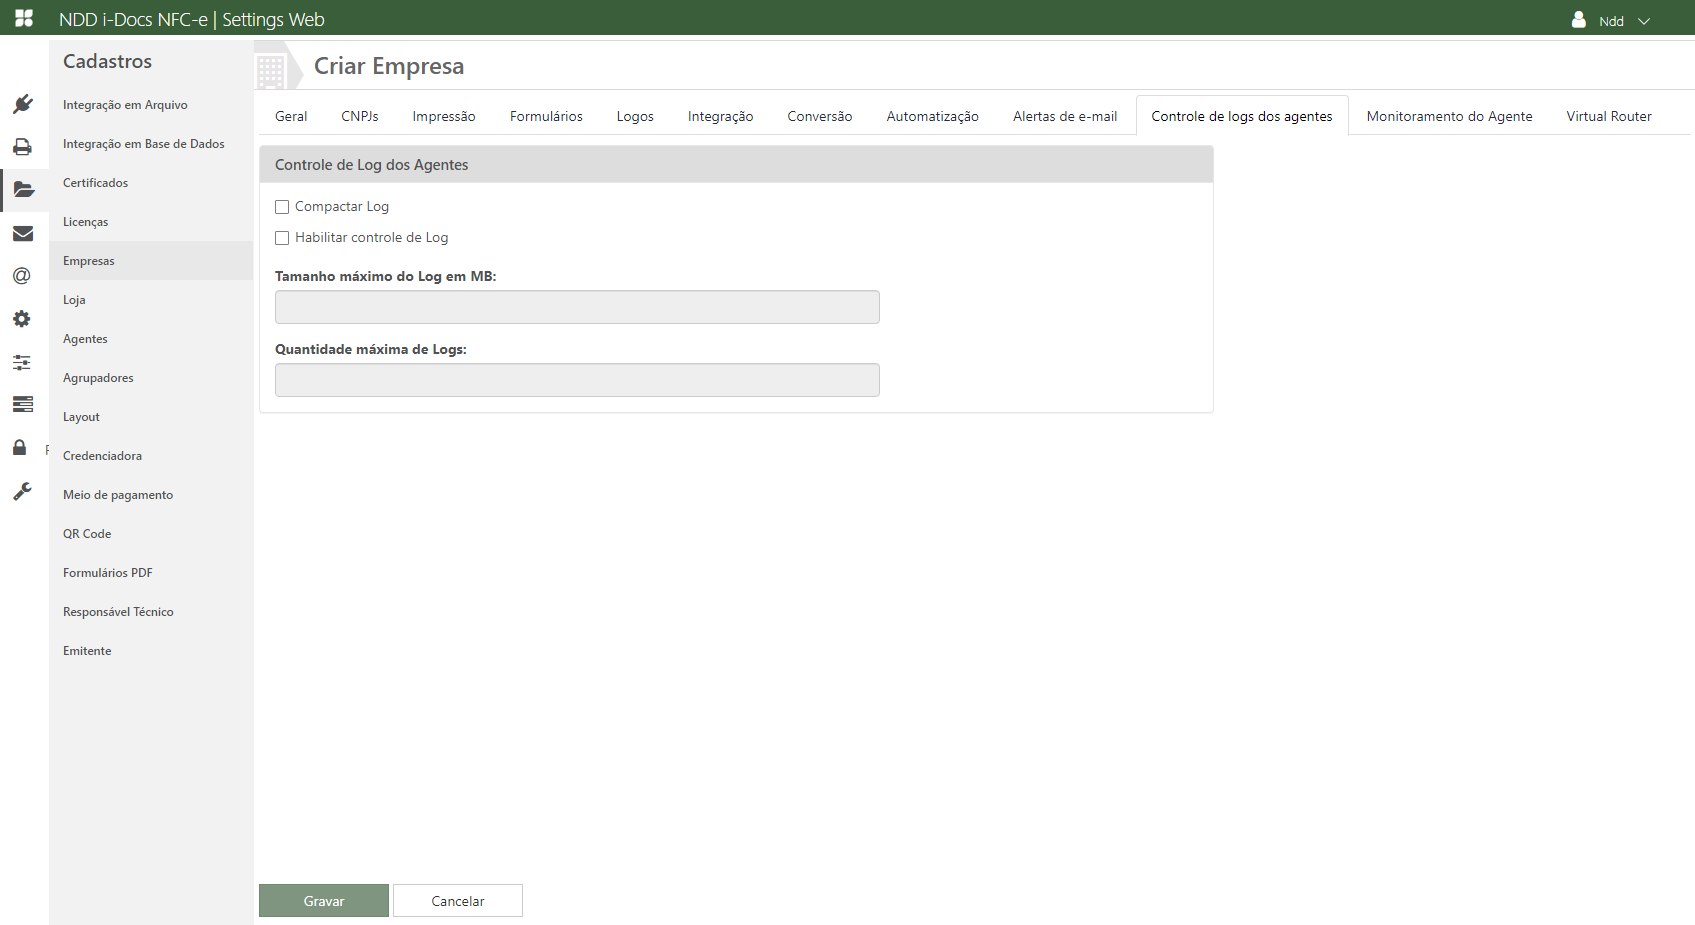Open Layout in the sidebar
Screen dimensions: 1695x925
(x=151, y=417)
